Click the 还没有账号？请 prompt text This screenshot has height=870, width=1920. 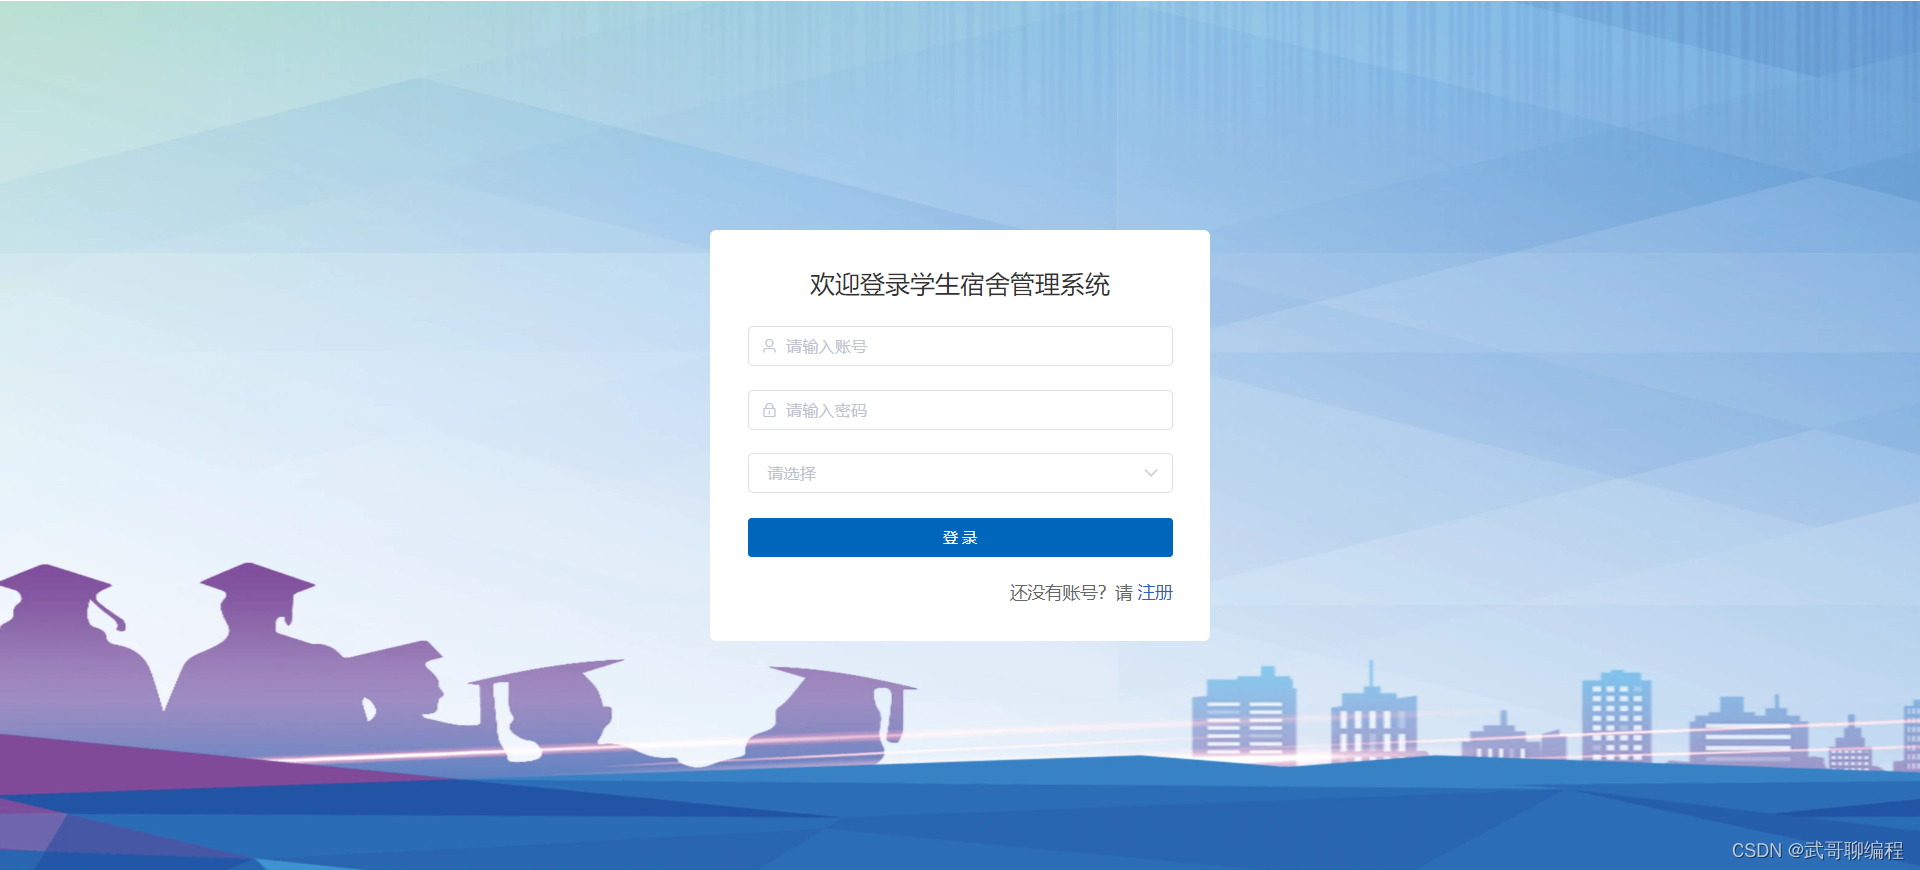coord(1071,592)
